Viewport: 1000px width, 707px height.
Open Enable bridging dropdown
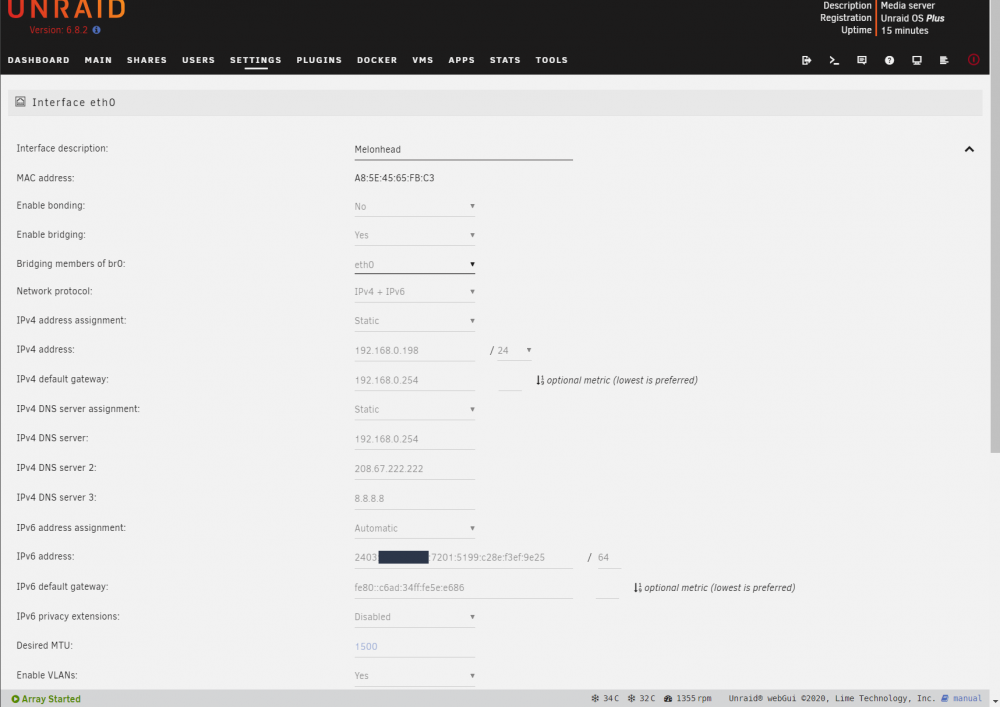[x=415, y=235]
